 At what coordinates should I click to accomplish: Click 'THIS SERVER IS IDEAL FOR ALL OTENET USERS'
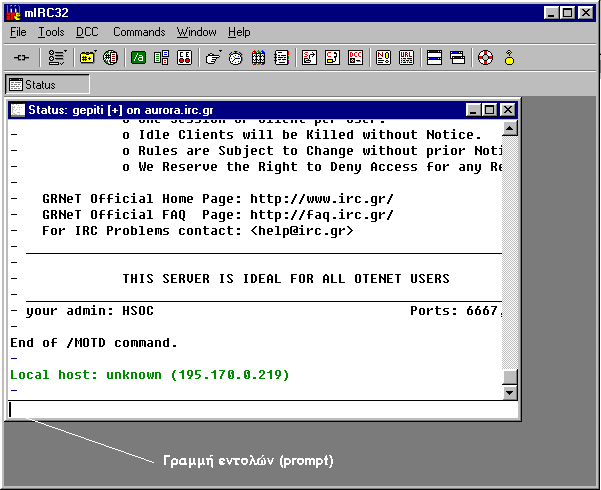tap(286, 278)
